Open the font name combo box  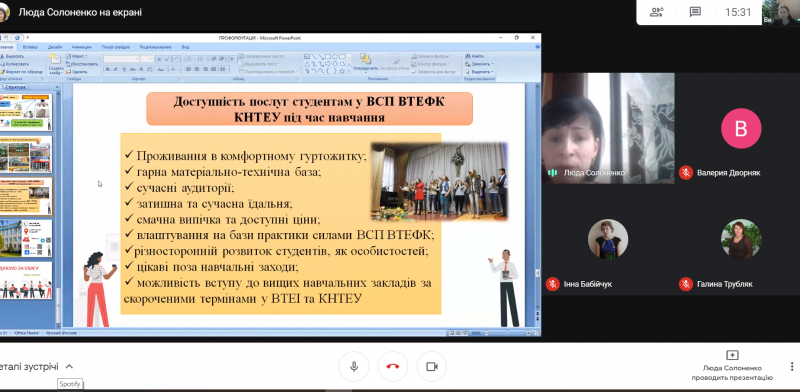(121, 59)
